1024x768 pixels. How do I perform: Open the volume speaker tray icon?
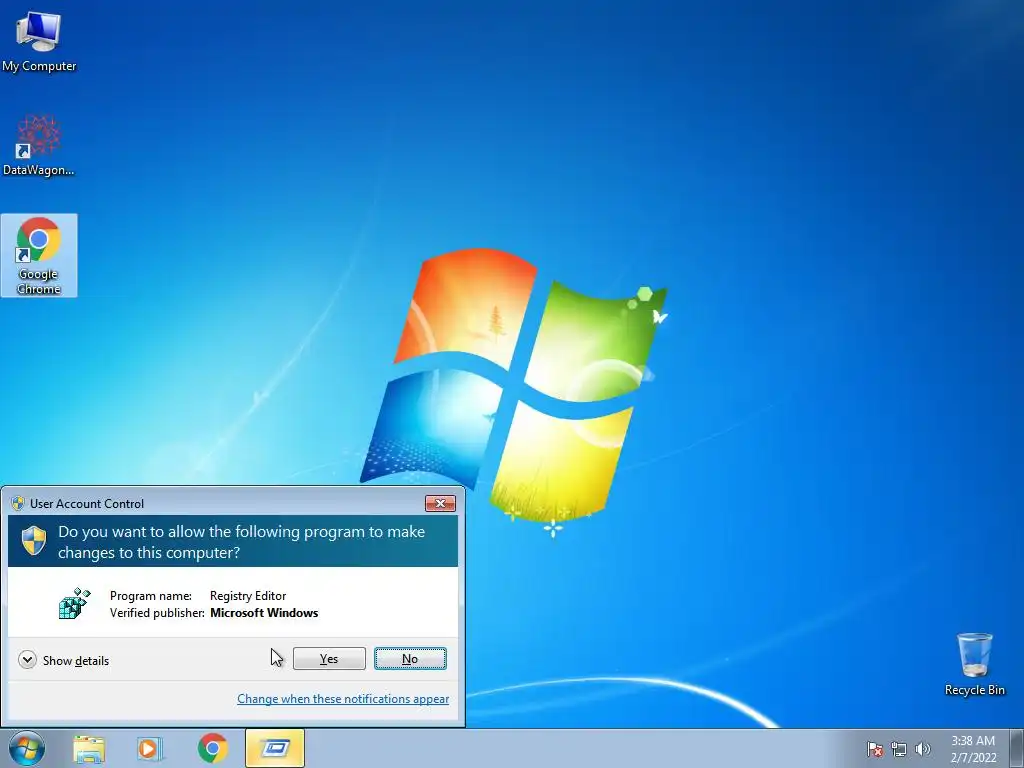(x=923, y=749)
